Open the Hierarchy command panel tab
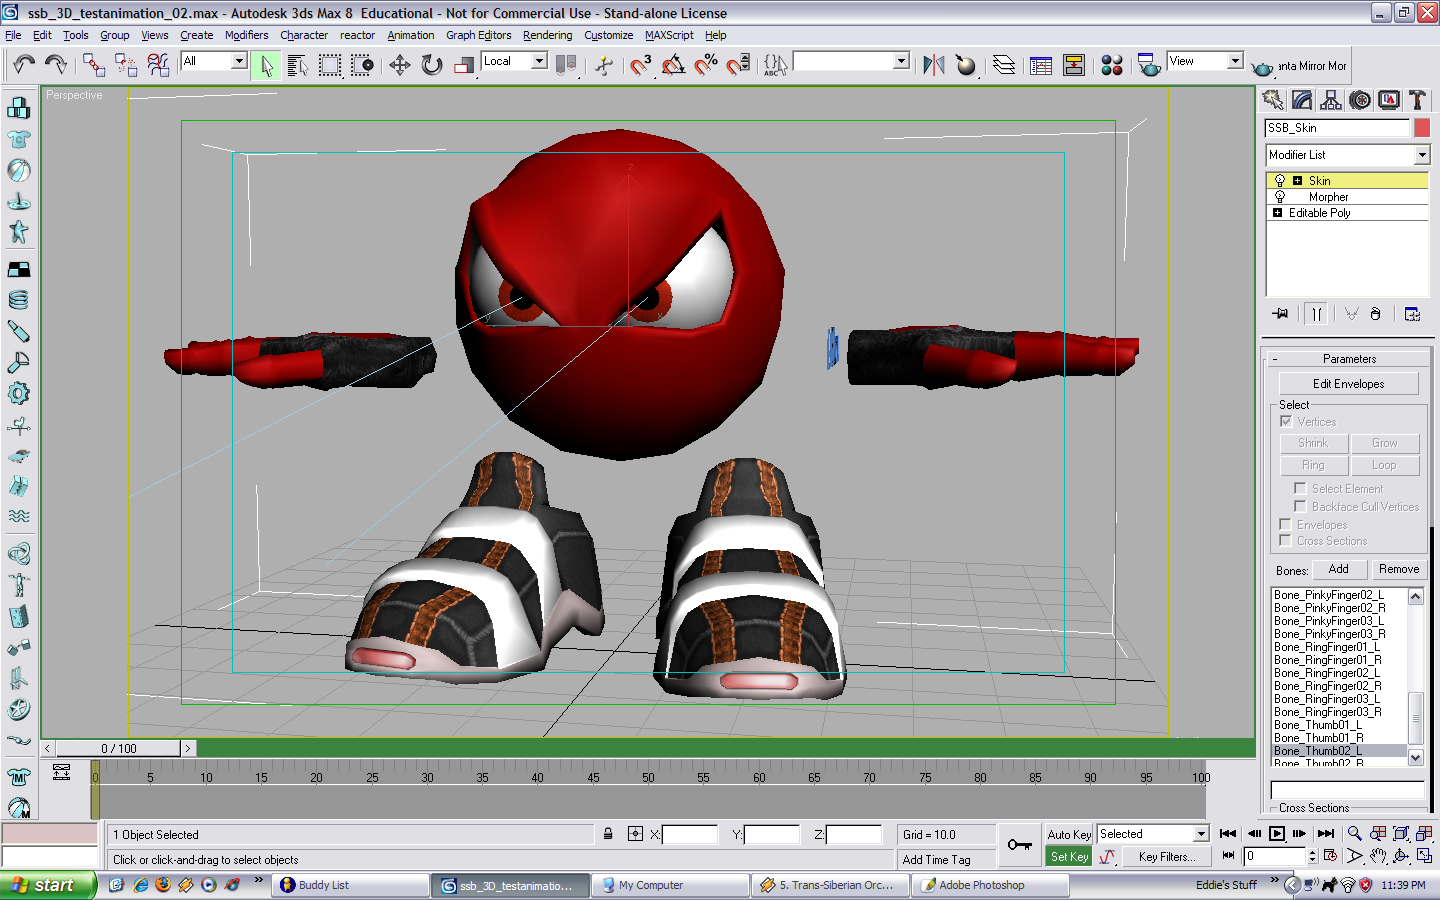This screenshot has width=1440, height=900. (1330, 100)
